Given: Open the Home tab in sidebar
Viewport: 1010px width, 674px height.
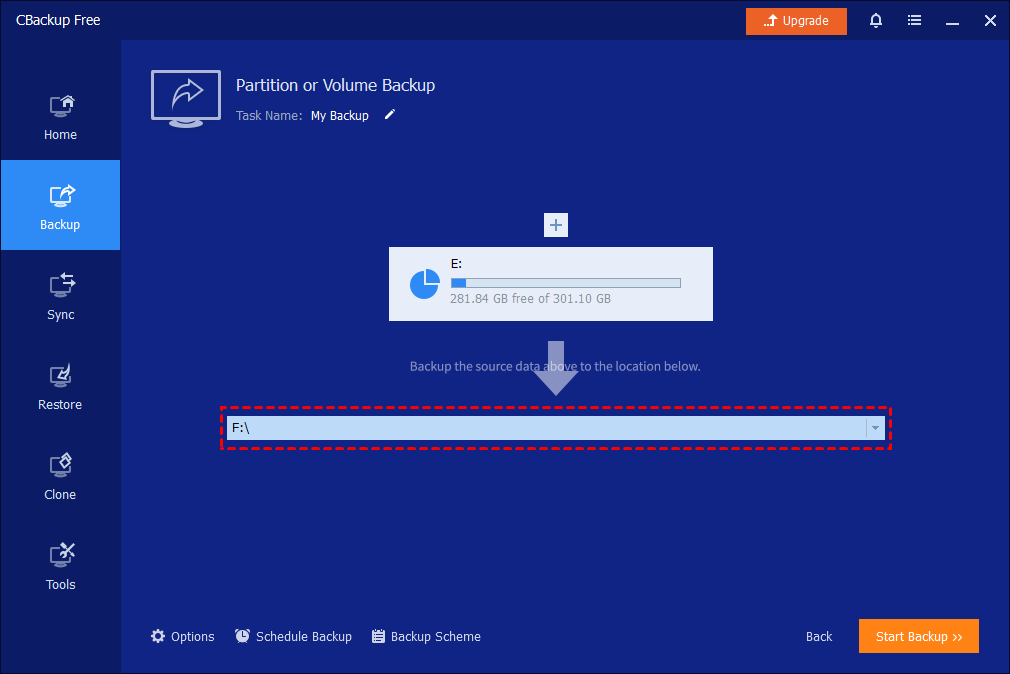Looking at the screenshot, I should click(60, 116).
